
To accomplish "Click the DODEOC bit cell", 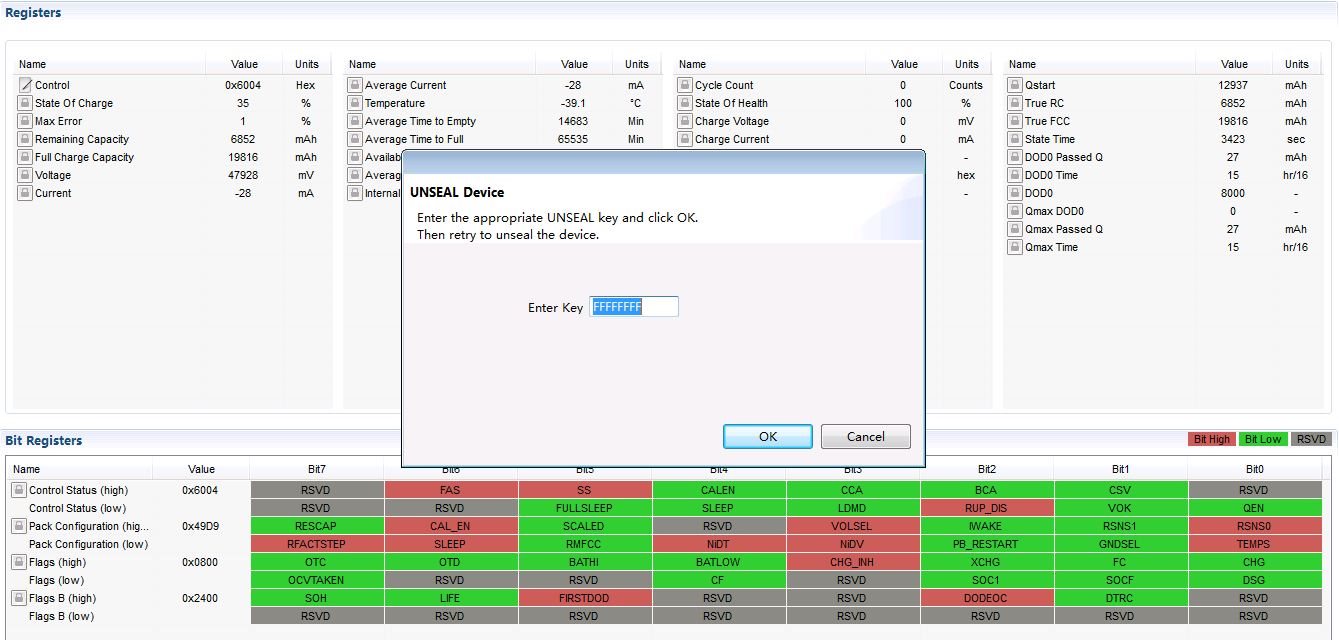I will (x=986, y=598).
